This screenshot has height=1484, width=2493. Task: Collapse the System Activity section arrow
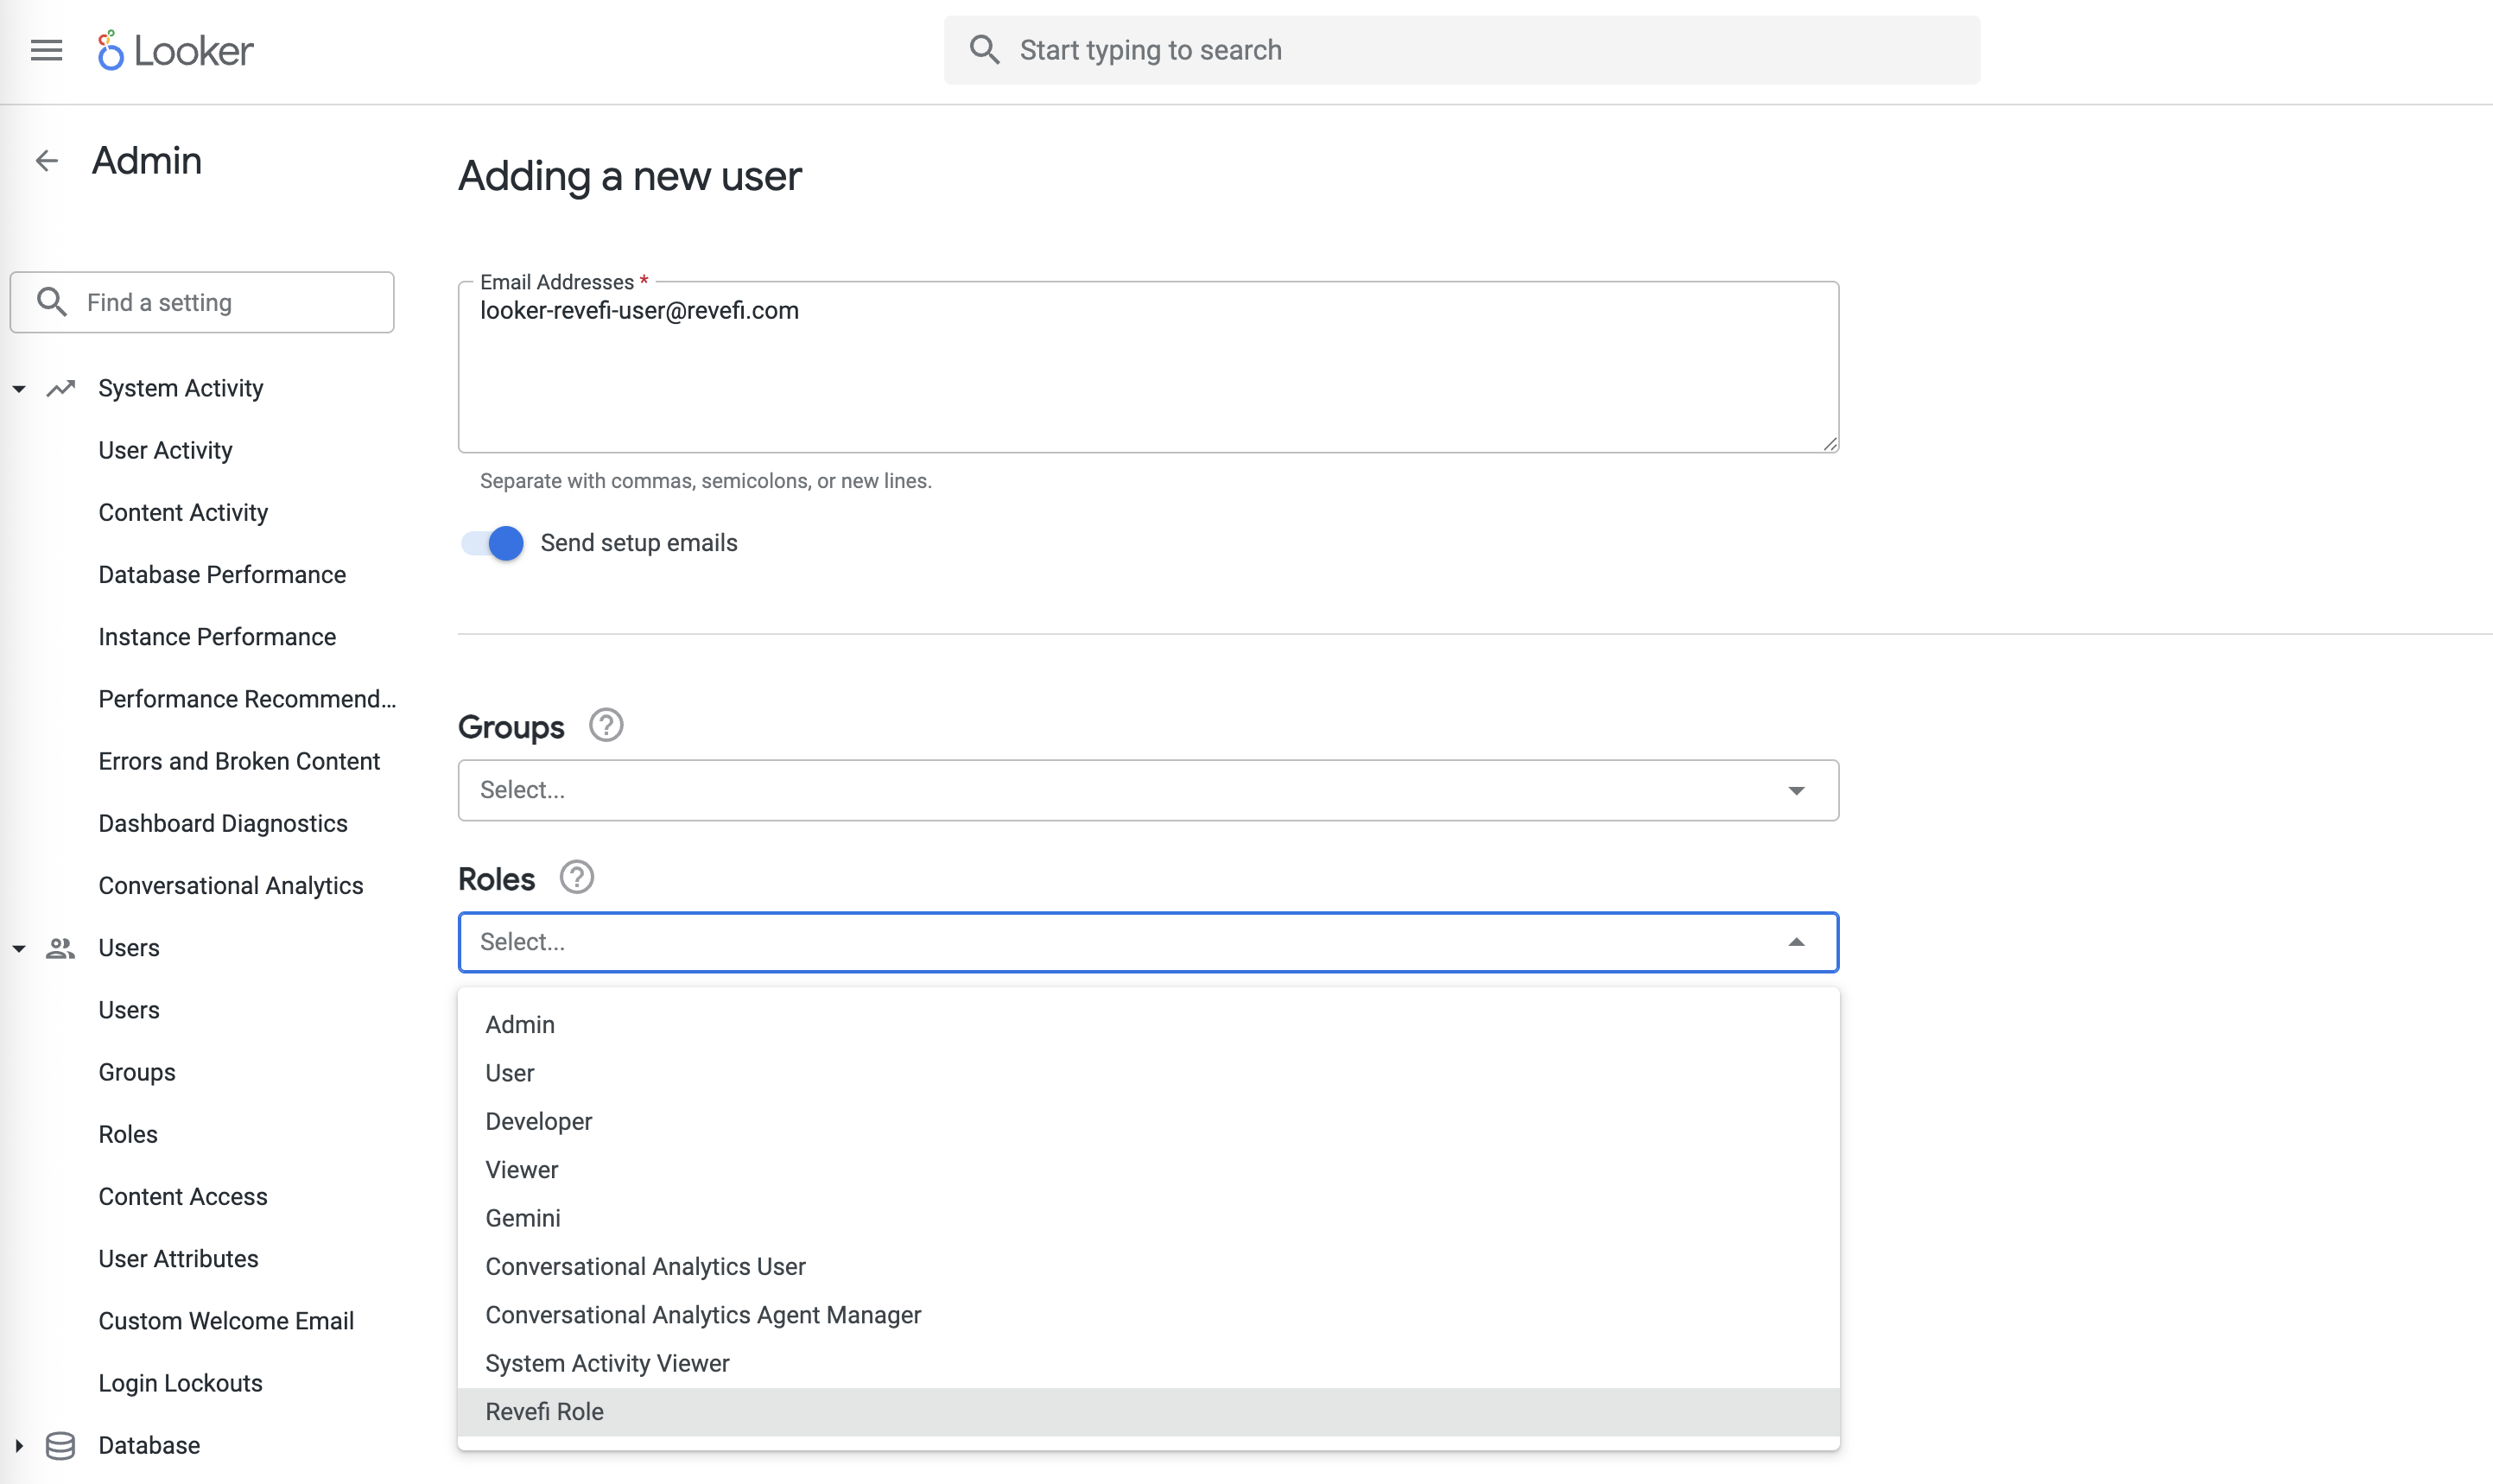tap(19, 389)
